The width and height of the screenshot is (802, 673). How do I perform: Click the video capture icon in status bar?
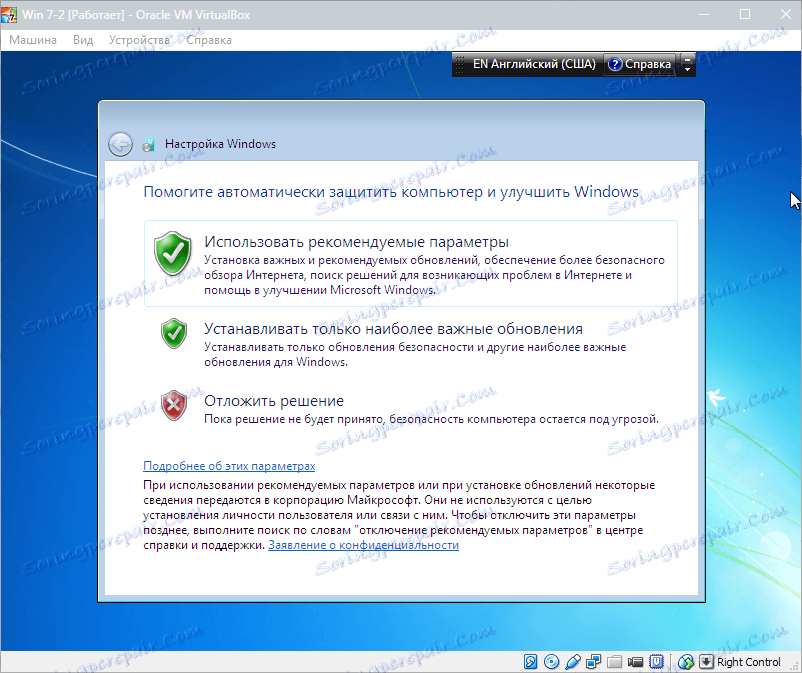coord(634,662)
